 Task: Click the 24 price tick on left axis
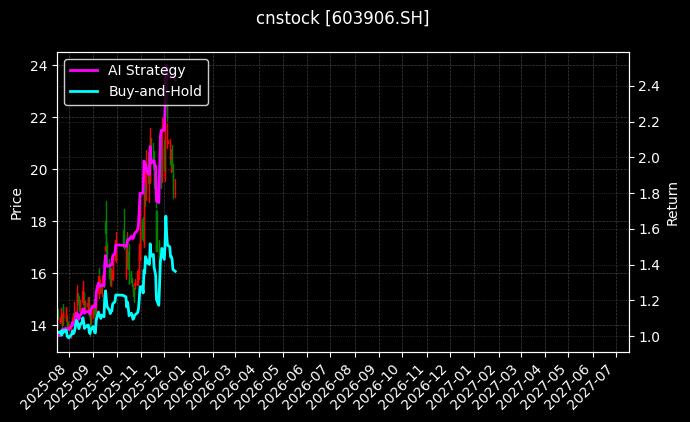39,66
